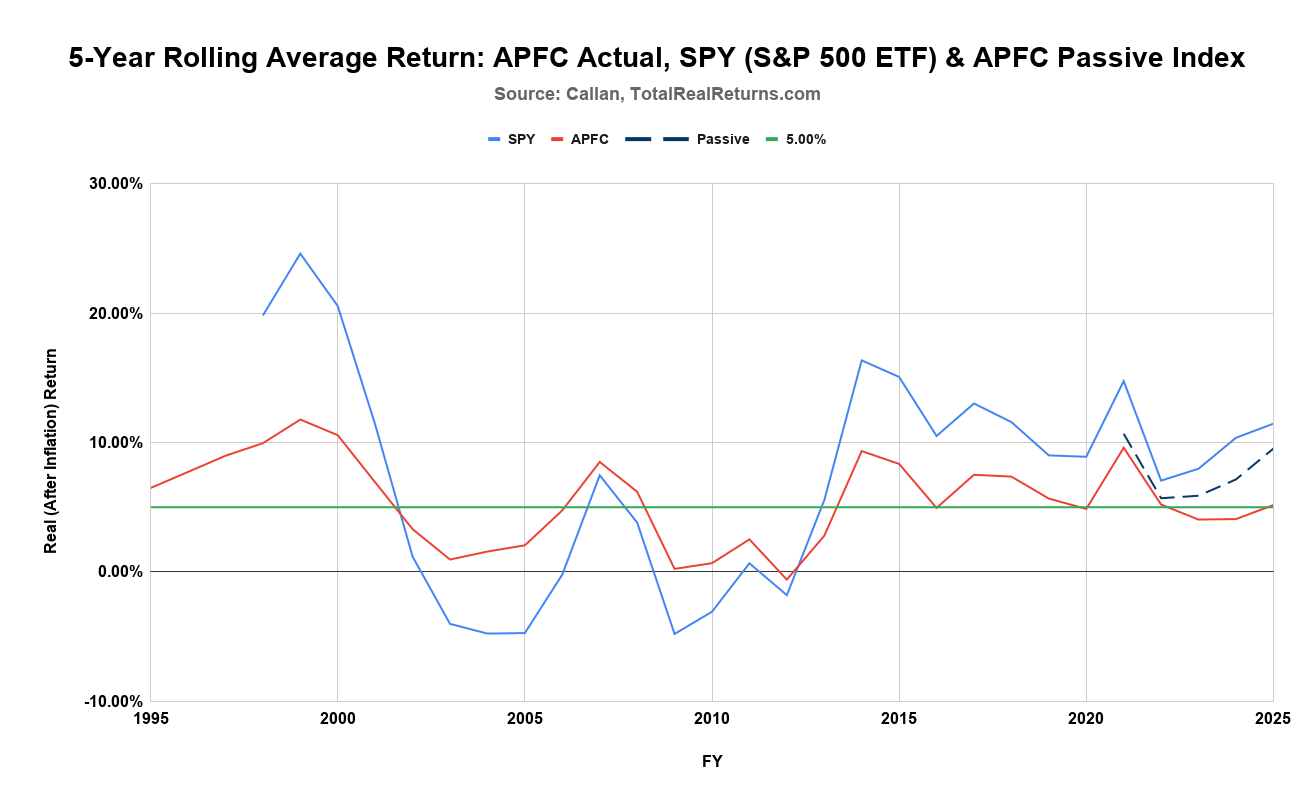Click the 0.00% y-axis tick label

click(119, 572)
